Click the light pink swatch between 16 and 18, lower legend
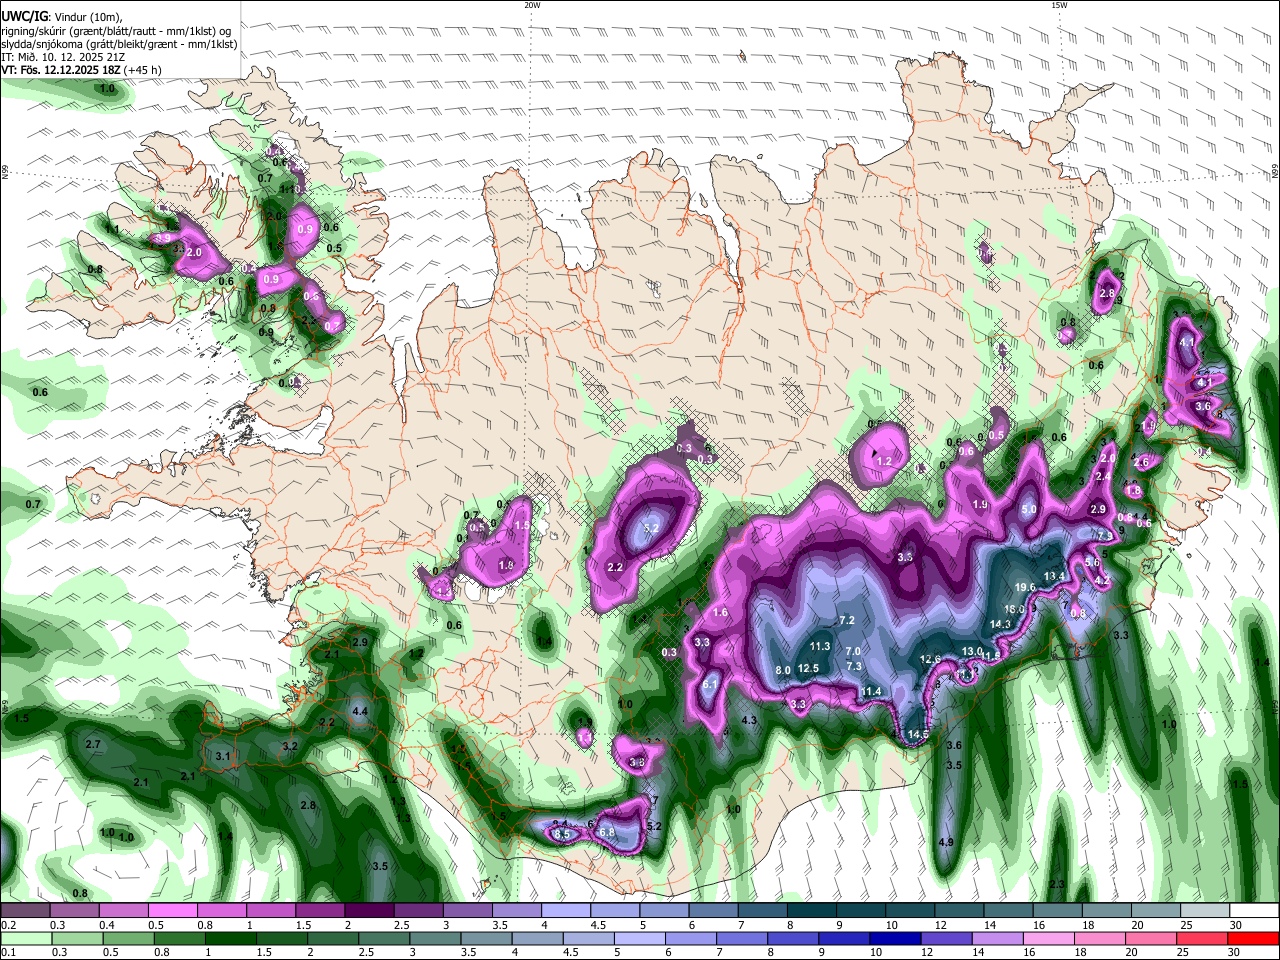 click(x=1048, y=939)
